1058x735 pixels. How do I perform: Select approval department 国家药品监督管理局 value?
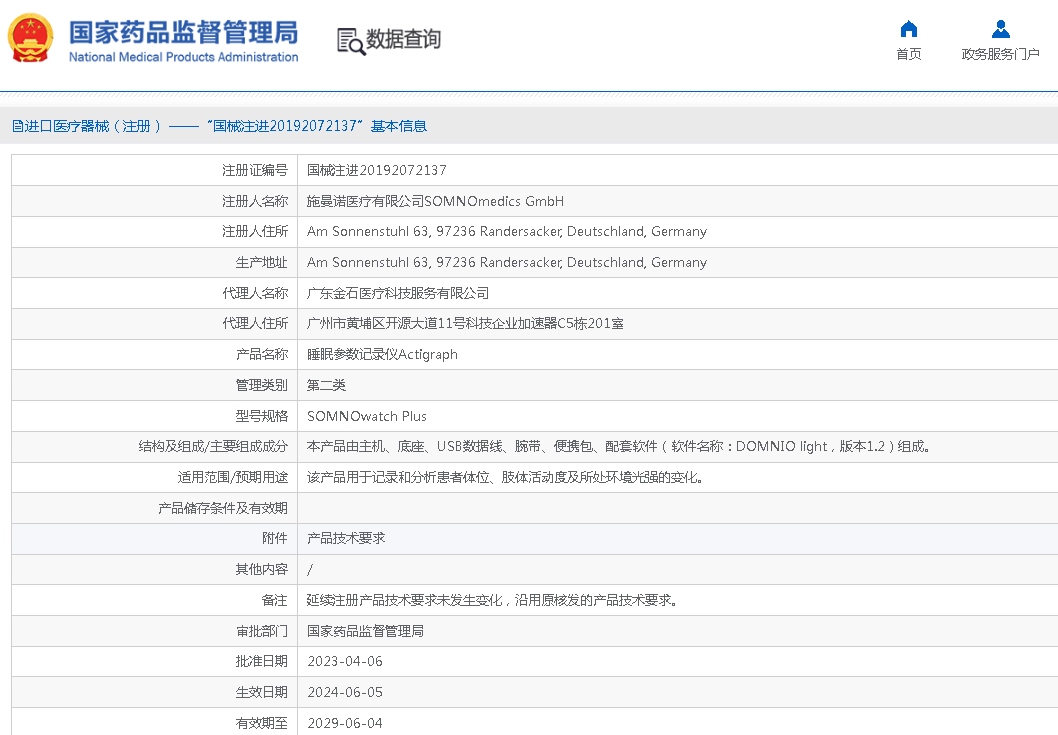(366, 631)
